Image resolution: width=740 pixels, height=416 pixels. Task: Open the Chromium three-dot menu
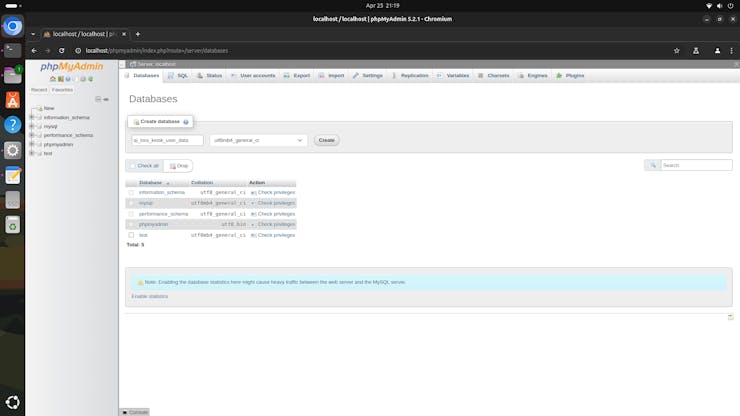(x=732, y=51)
